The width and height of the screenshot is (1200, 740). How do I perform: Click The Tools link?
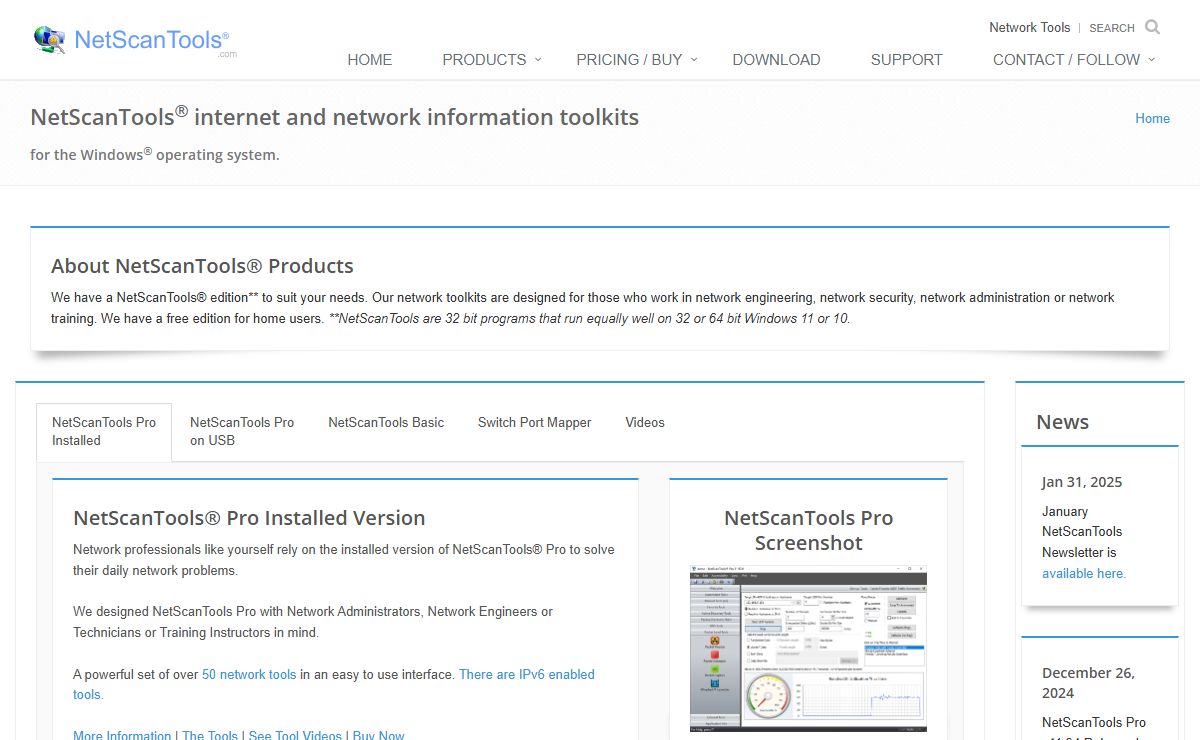click(x=210, y=736)
